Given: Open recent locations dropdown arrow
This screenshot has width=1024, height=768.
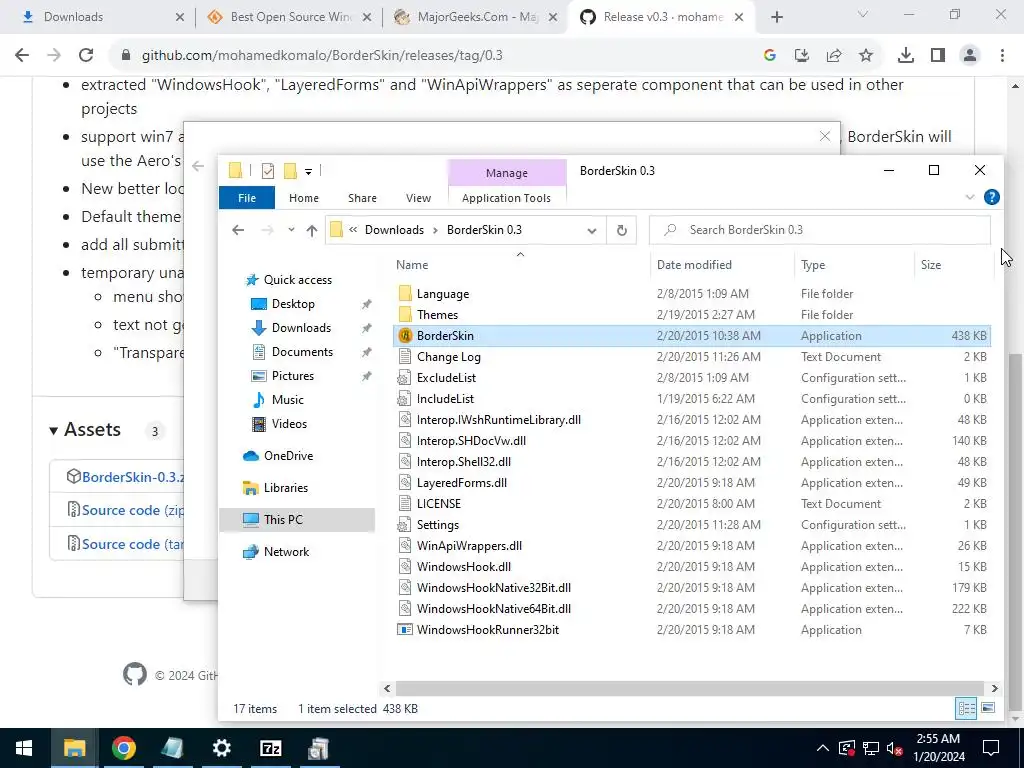Looking at the screenshot, I should click(291, 230).
